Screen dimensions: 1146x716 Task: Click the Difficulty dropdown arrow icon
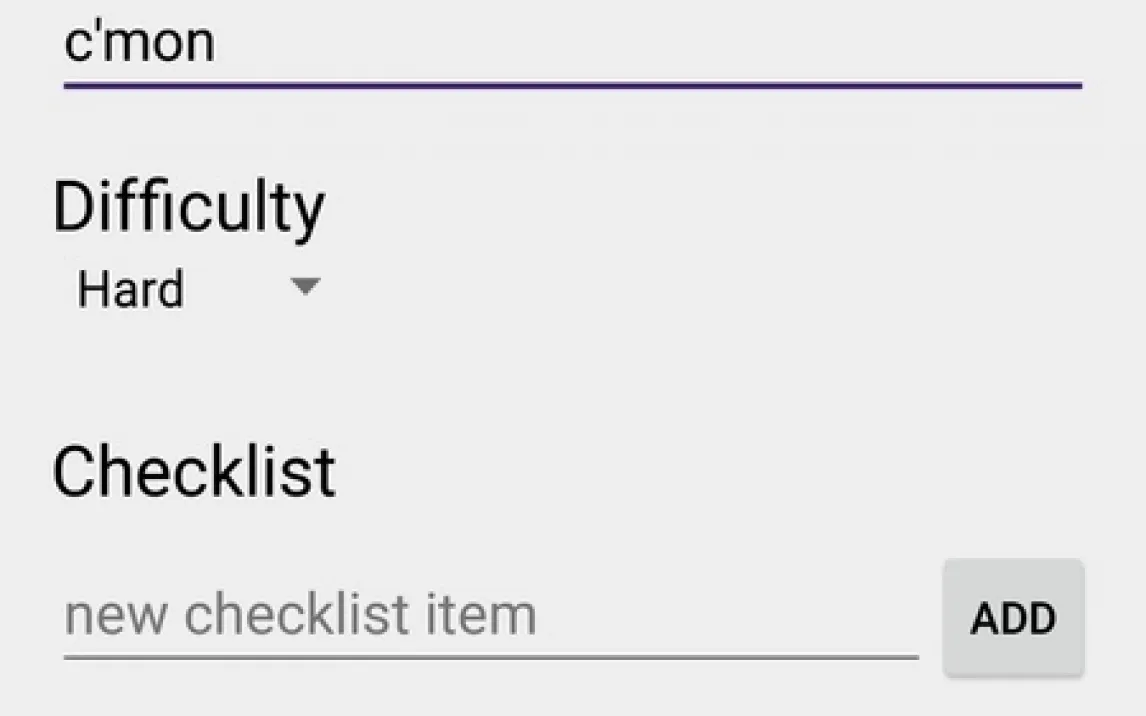click(306, 286)
